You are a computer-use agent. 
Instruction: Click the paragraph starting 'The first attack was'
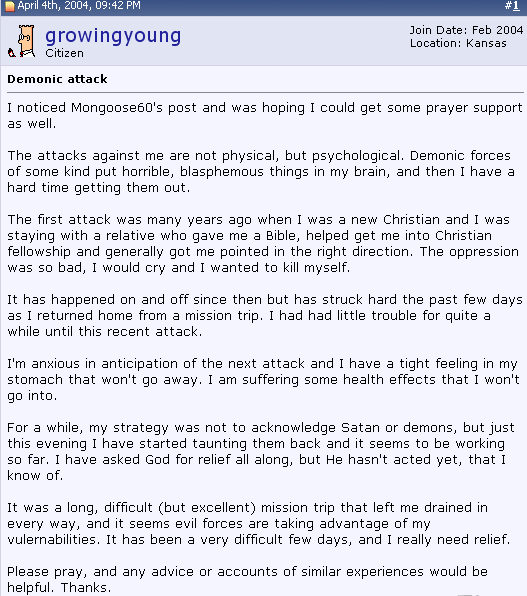point(263,243)
